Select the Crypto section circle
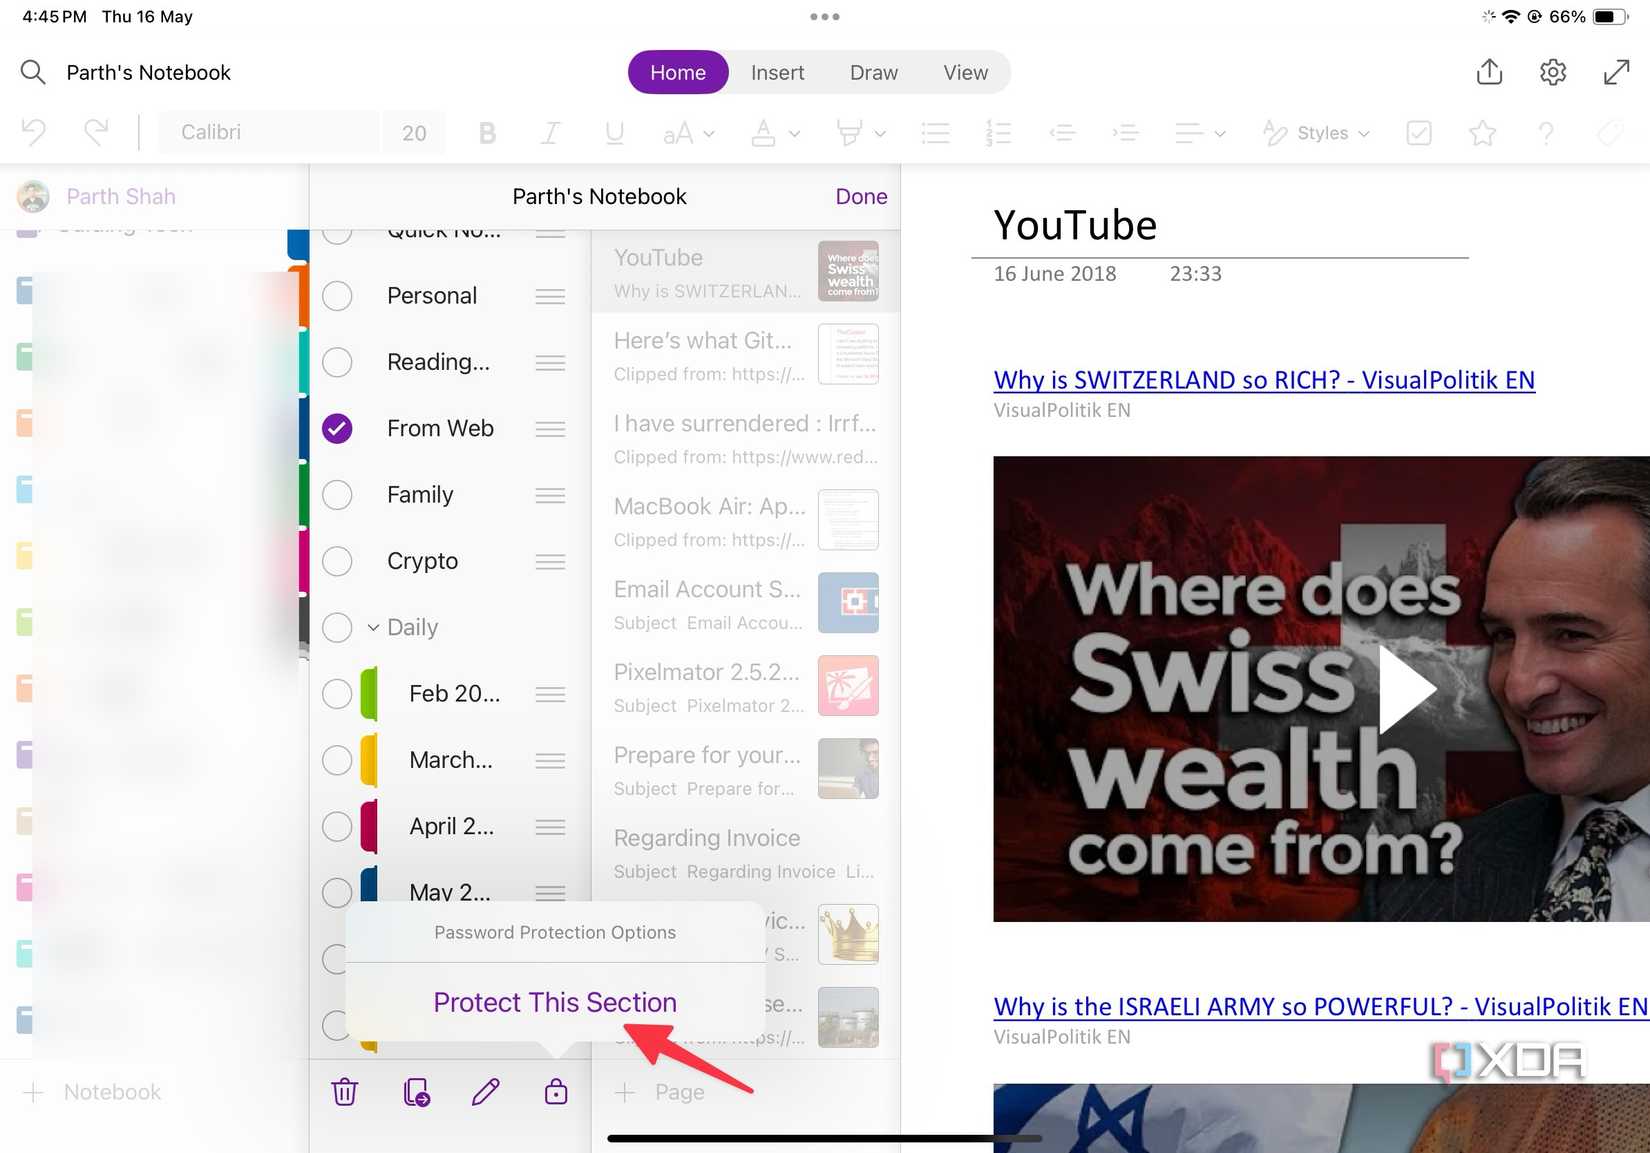This screenshot has width=1650, height=1153. (337, 561)
